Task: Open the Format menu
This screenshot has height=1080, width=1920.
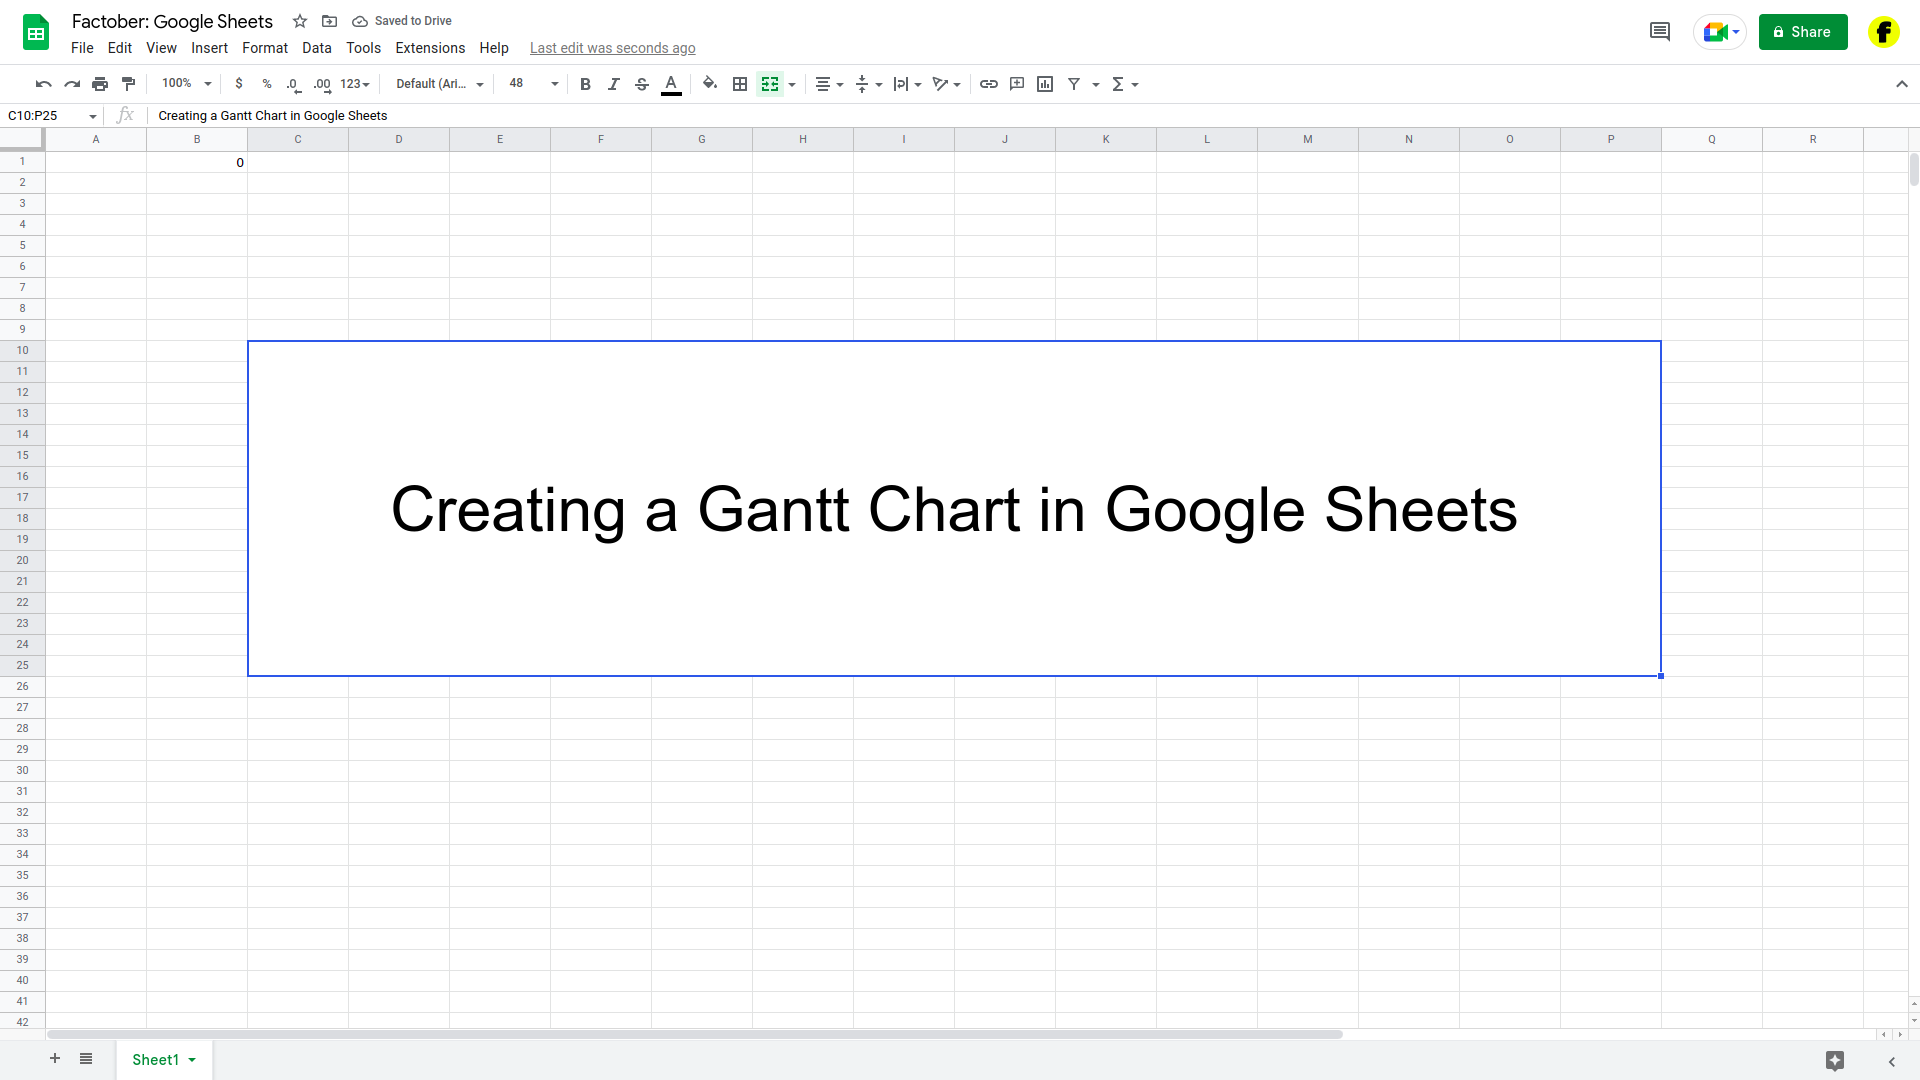Action: click(265, 48)
